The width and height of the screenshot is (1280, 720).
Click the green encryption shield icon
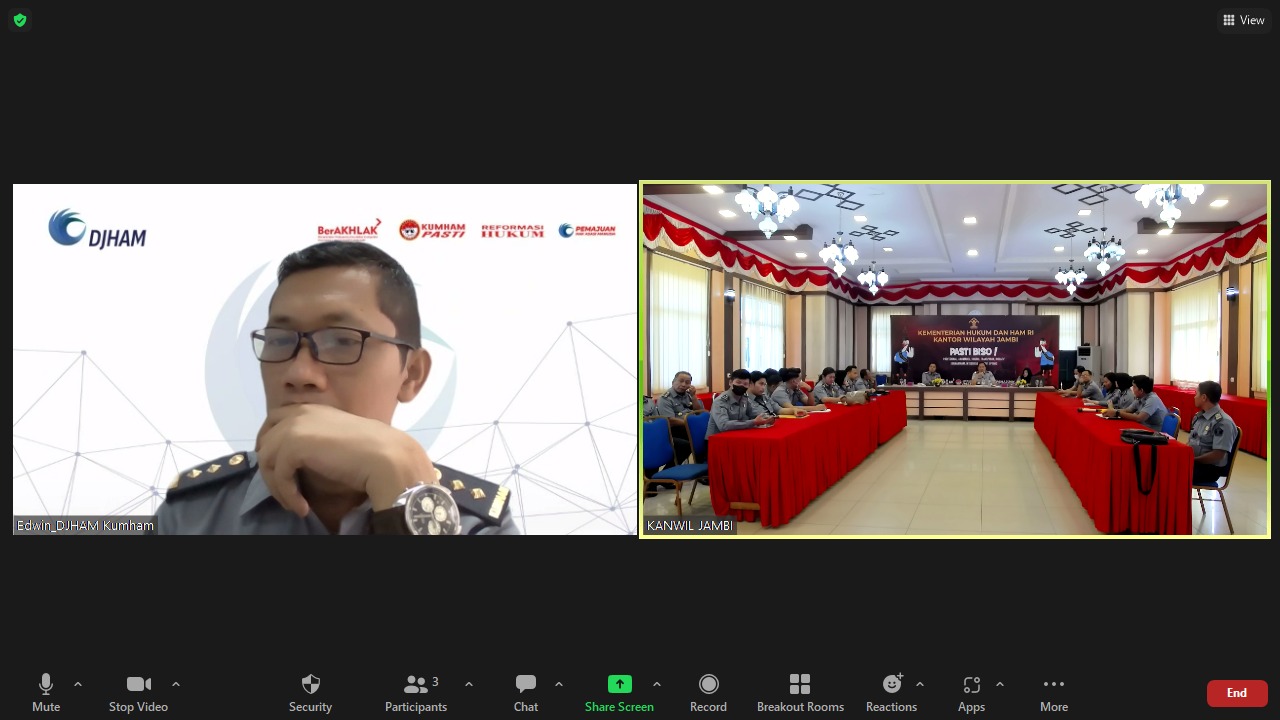coord(20,20)
